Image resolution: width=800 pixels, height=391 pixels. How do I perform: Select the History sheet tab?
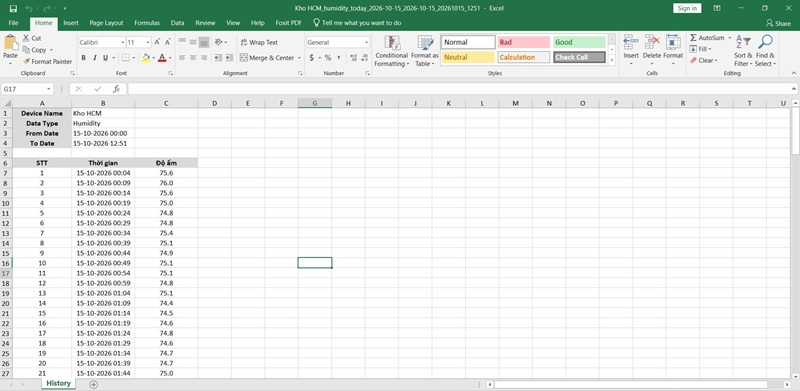tap(58, 383)
